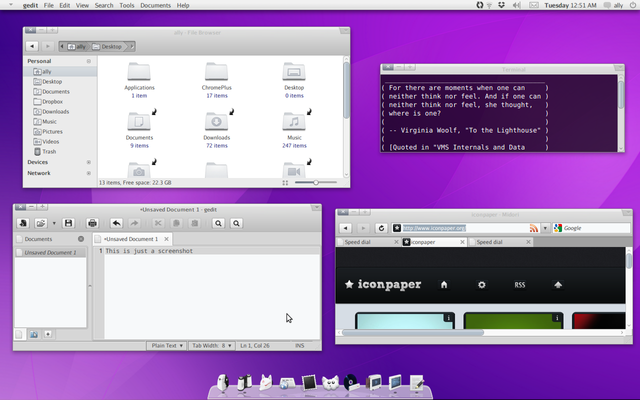Open Tab Width dropdown in gedit status bar
640x400 pixels.
tap(212, 346)
